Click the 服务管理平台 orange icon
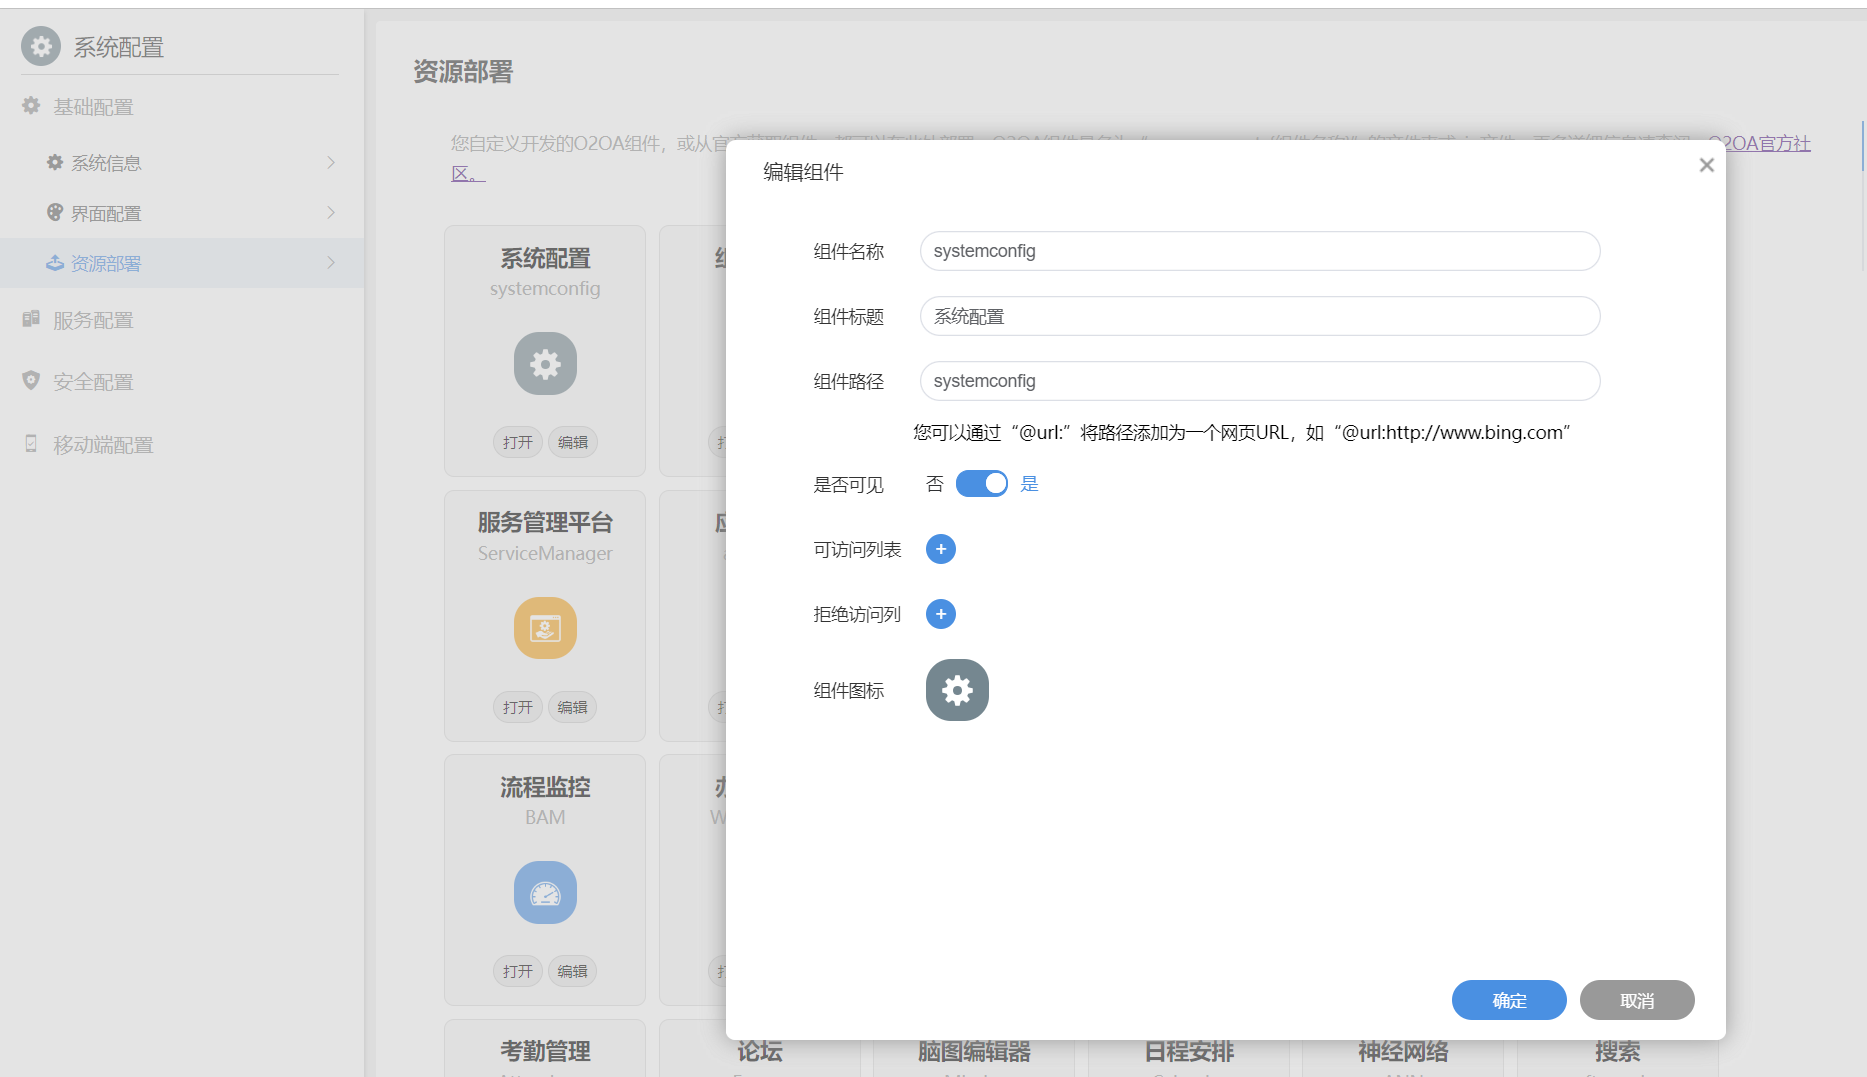 point(545,628)
